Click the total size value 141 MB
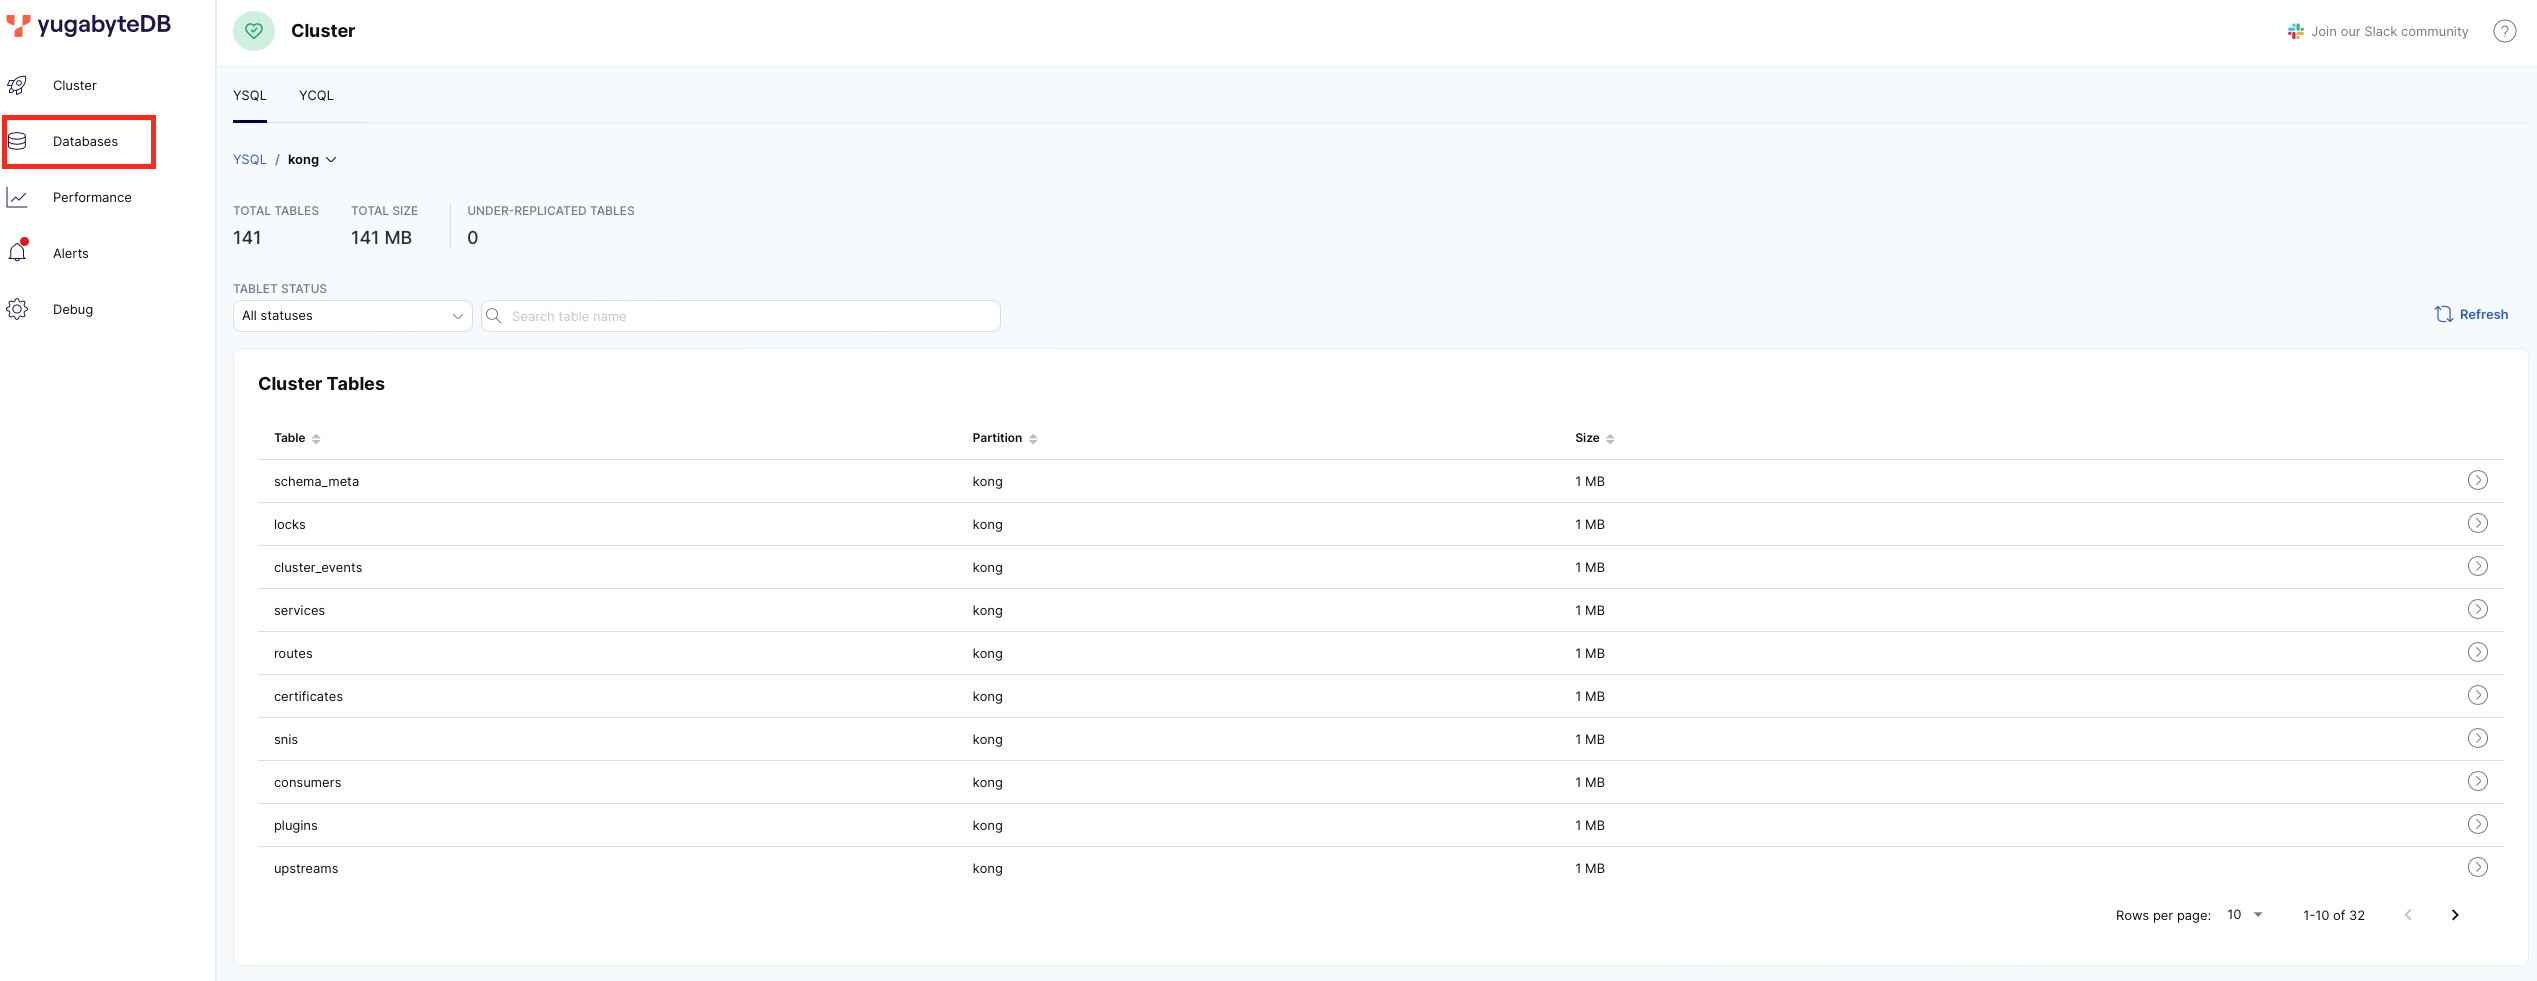This screenshot has height=981, width=2537. pyautogui.click(x=381, y=238)
